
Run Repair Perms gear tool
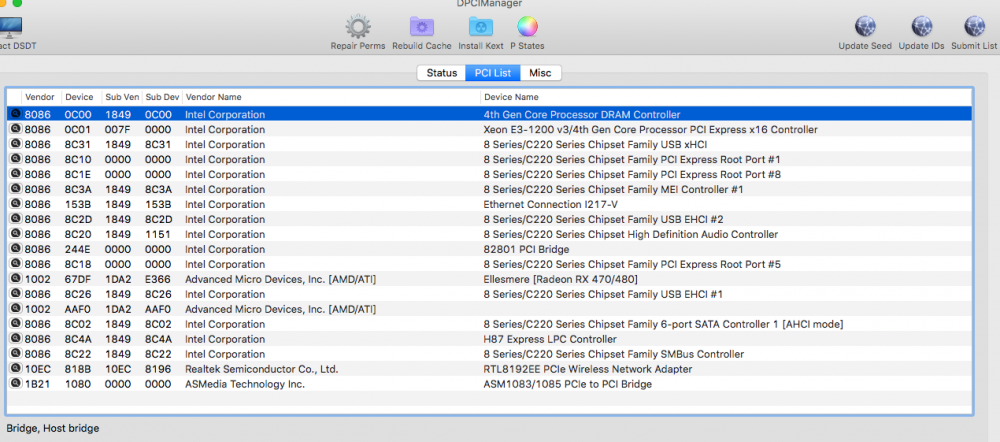(x=358, y=27)
